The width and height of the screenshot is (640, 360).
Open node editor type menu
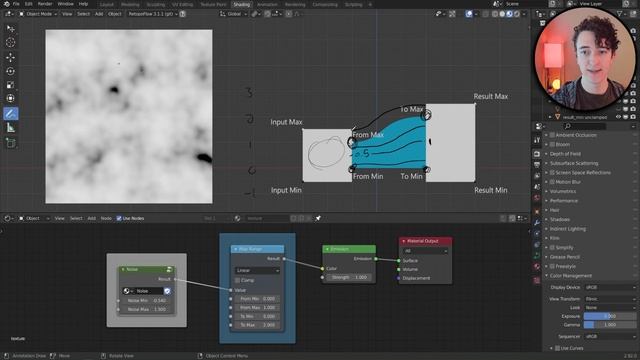click(x=9, y=218)
